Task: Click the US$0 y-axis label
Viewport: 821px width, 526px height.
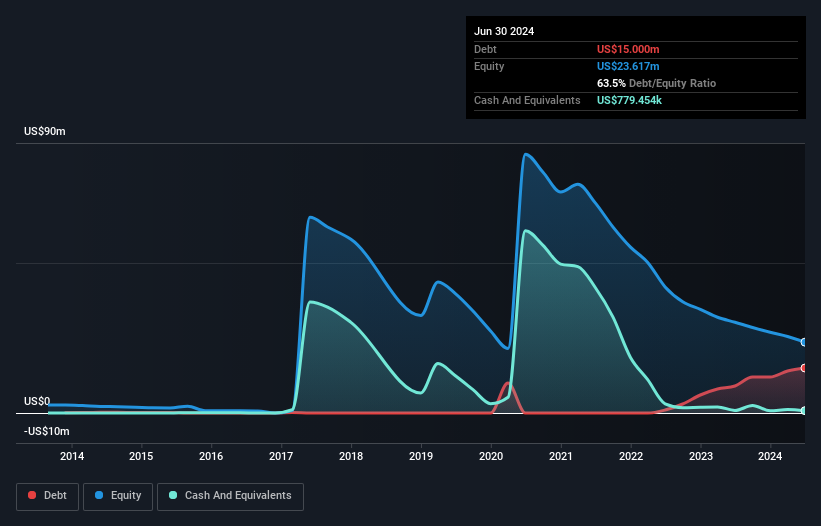Action: click(x=37, y=401)
